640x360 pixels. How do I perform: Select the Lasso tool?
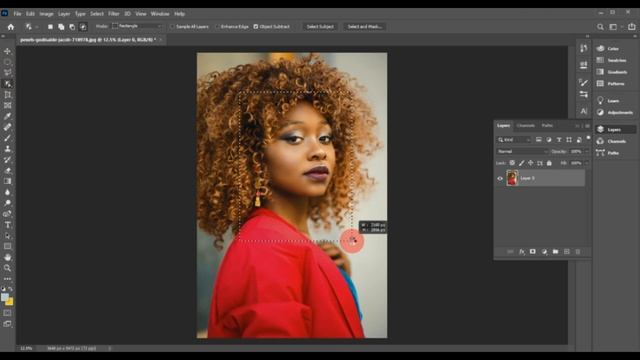7,73
